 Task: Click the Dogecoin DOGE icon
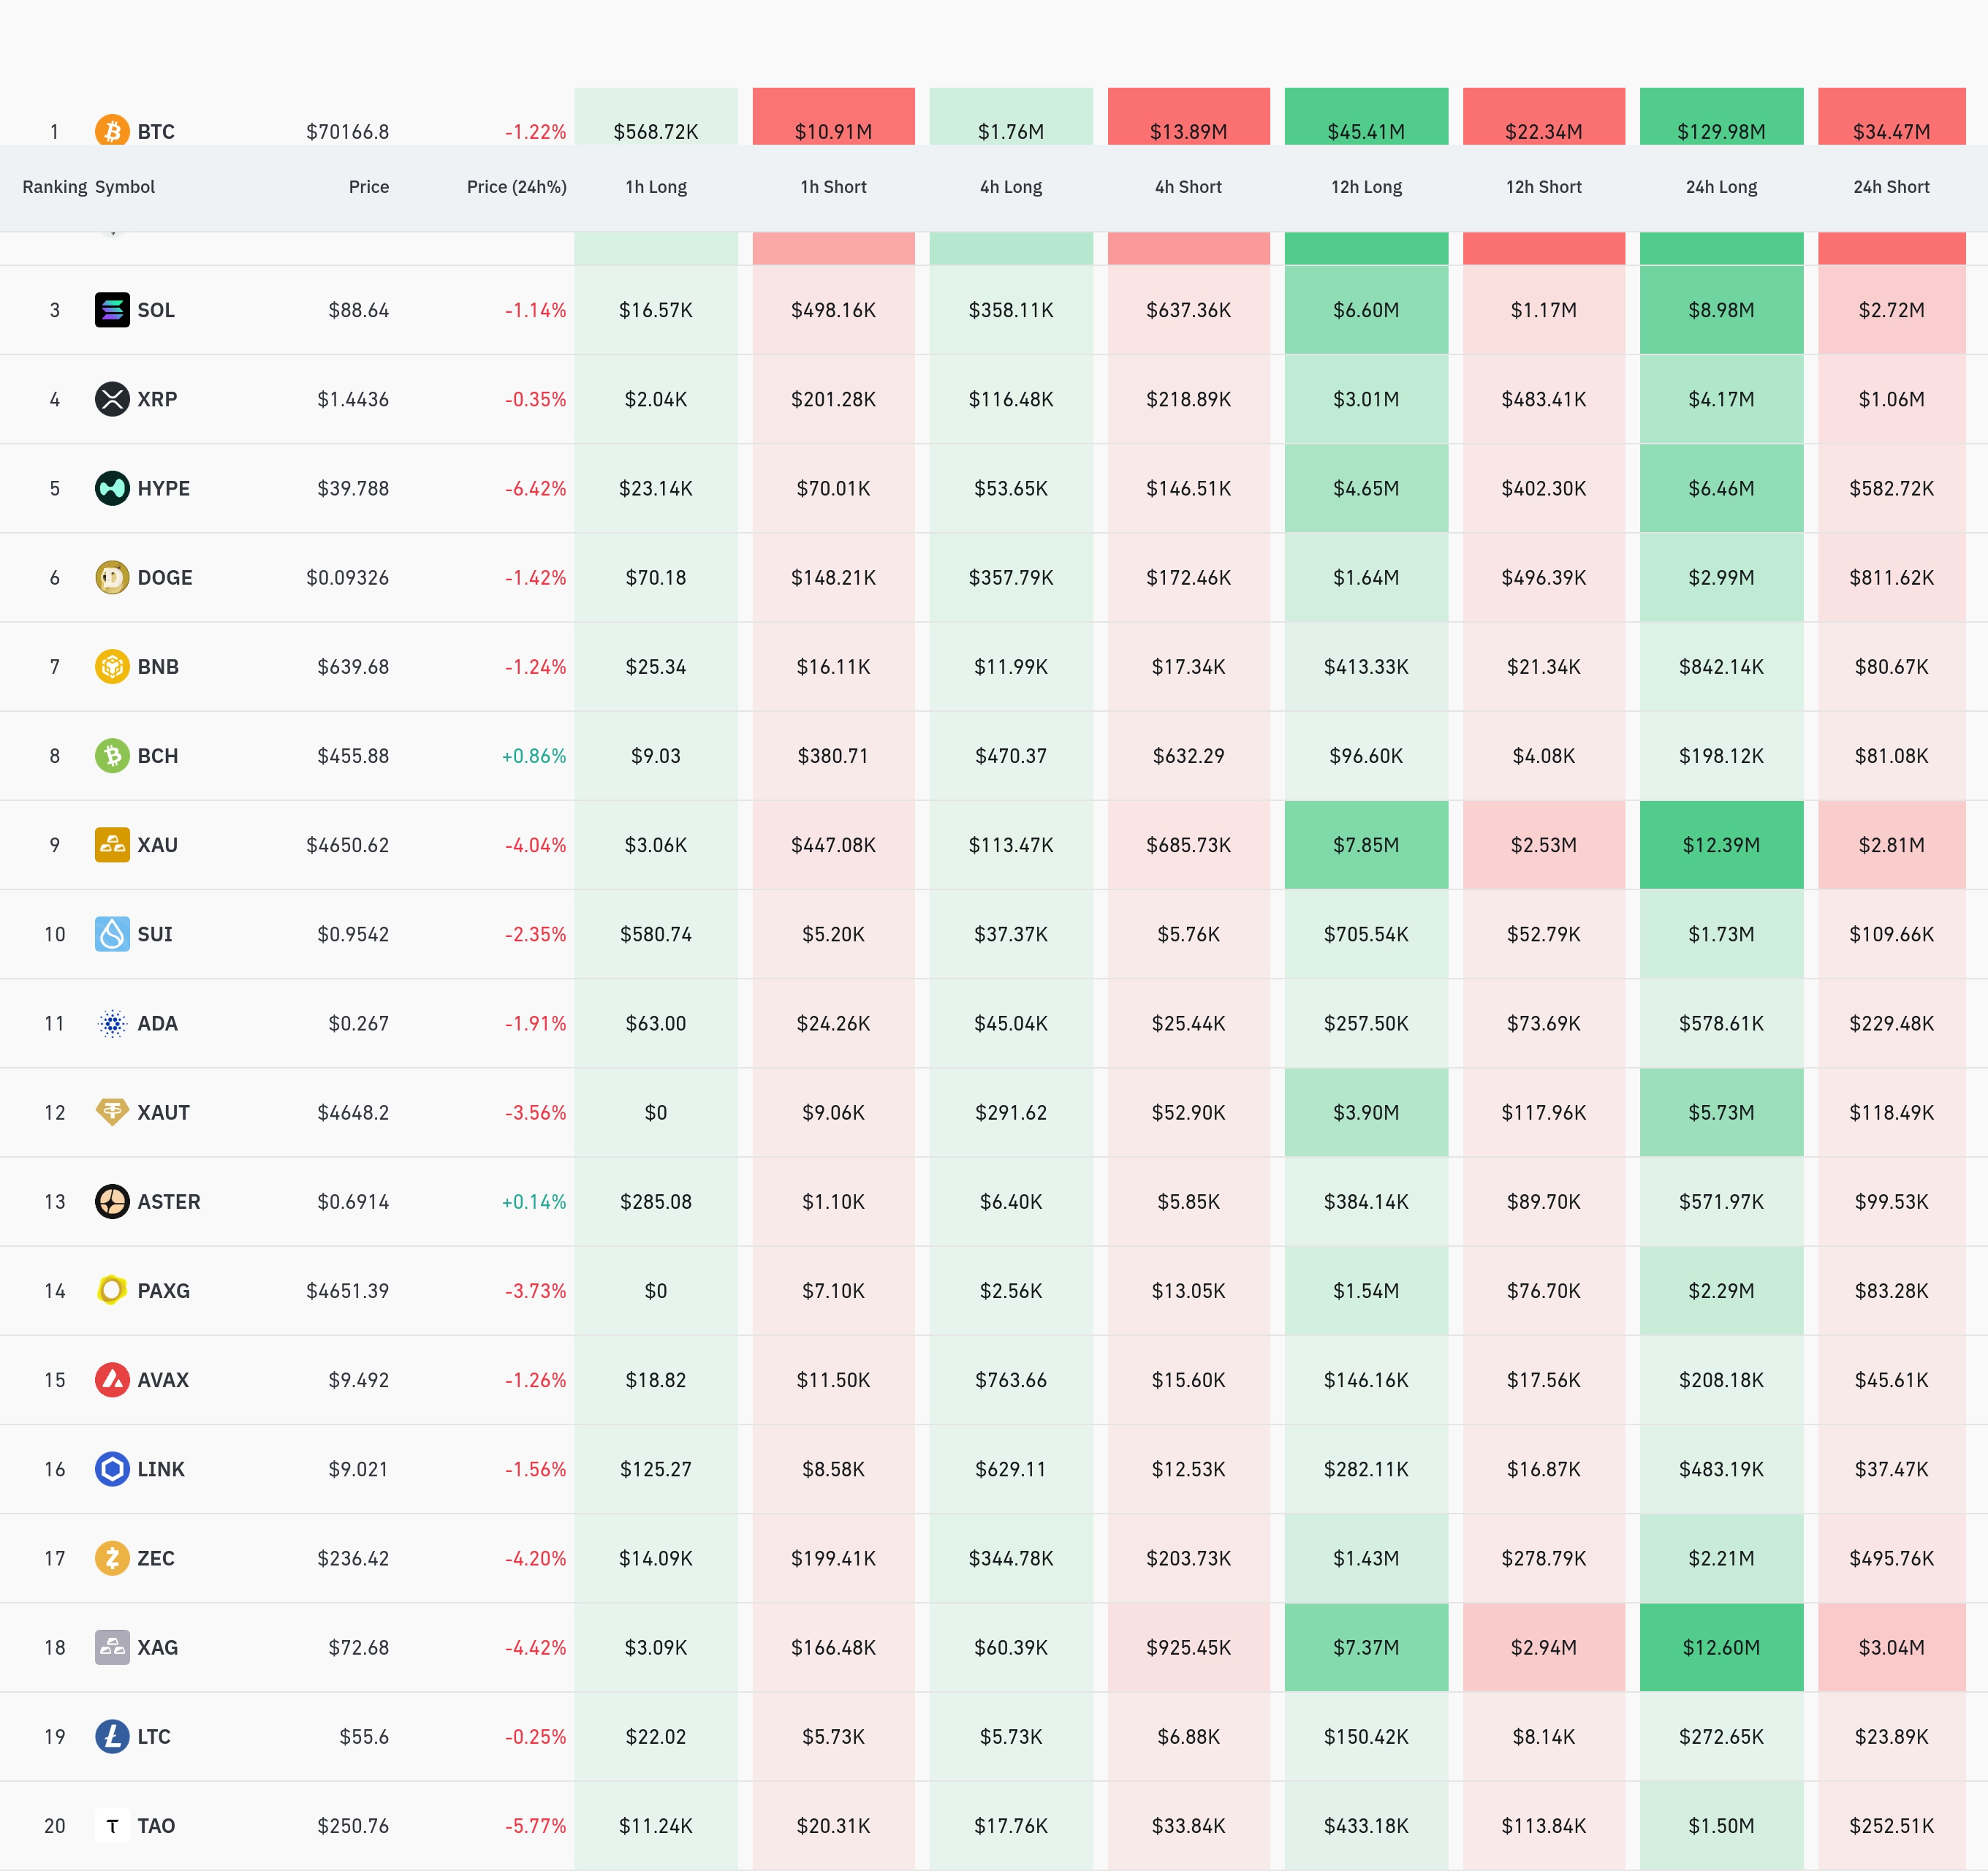[x=112, y=577]
